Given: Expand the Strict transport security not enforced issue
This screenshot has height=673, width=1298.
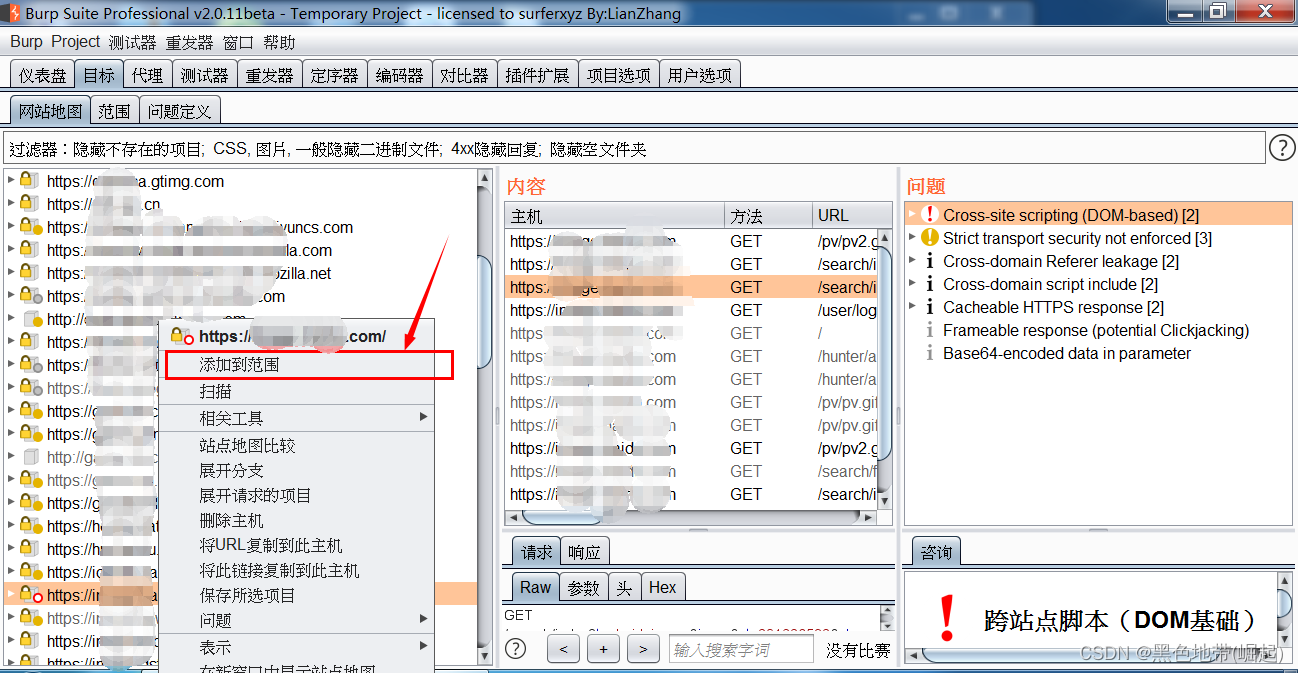Looking at the screenshot, I should 912,238.
